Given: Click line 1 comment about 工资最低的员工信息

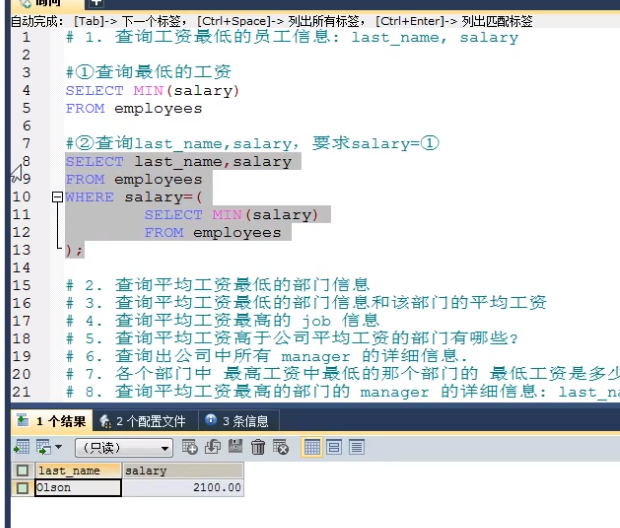Looking at the screenshot, I should pos(292,37).
